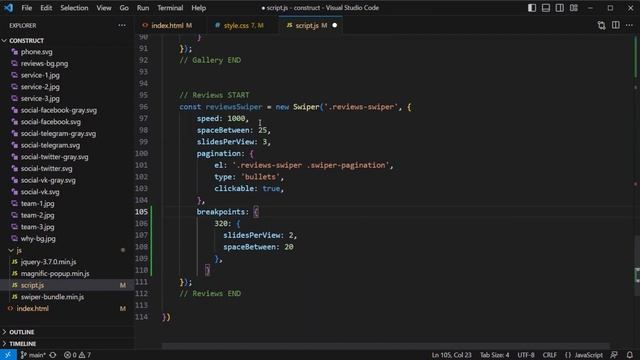The height and width of the screenshot is (360, 640).
Task: Open social-twitter-gray.svg file
Action: [x=54, y=157]
